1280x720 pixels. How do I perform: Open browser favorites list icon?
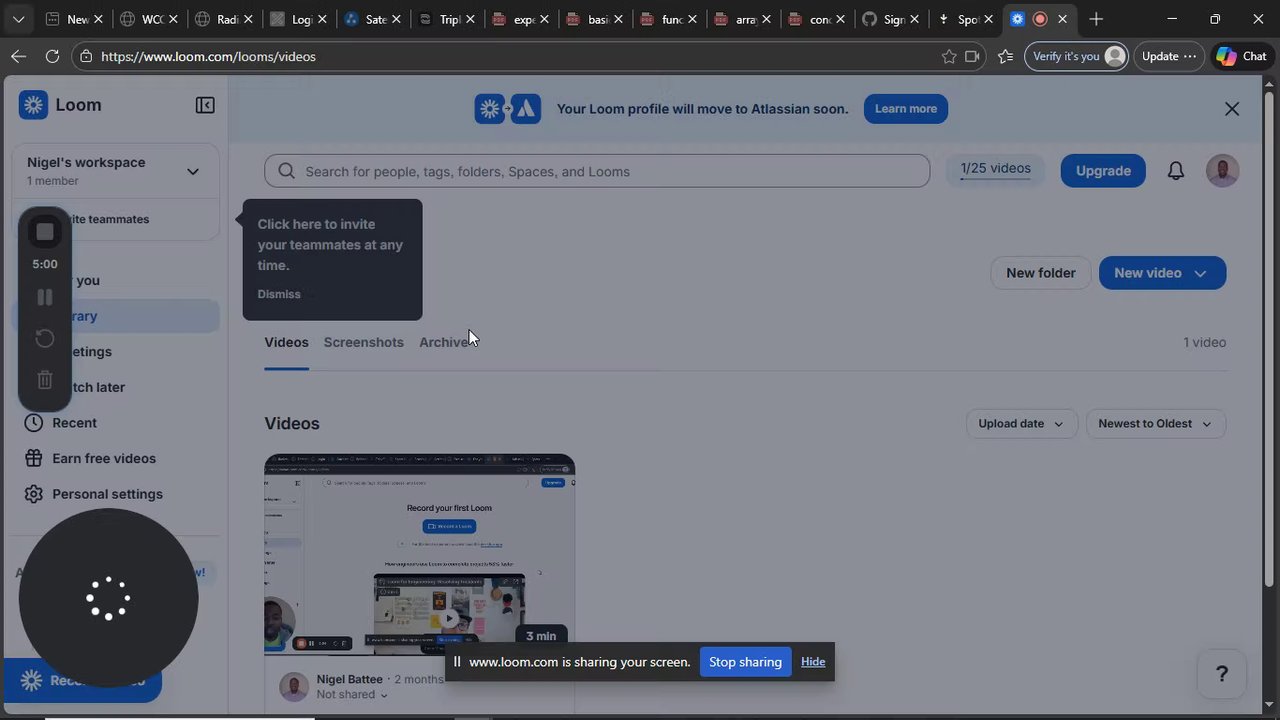tap(1005, 56)
